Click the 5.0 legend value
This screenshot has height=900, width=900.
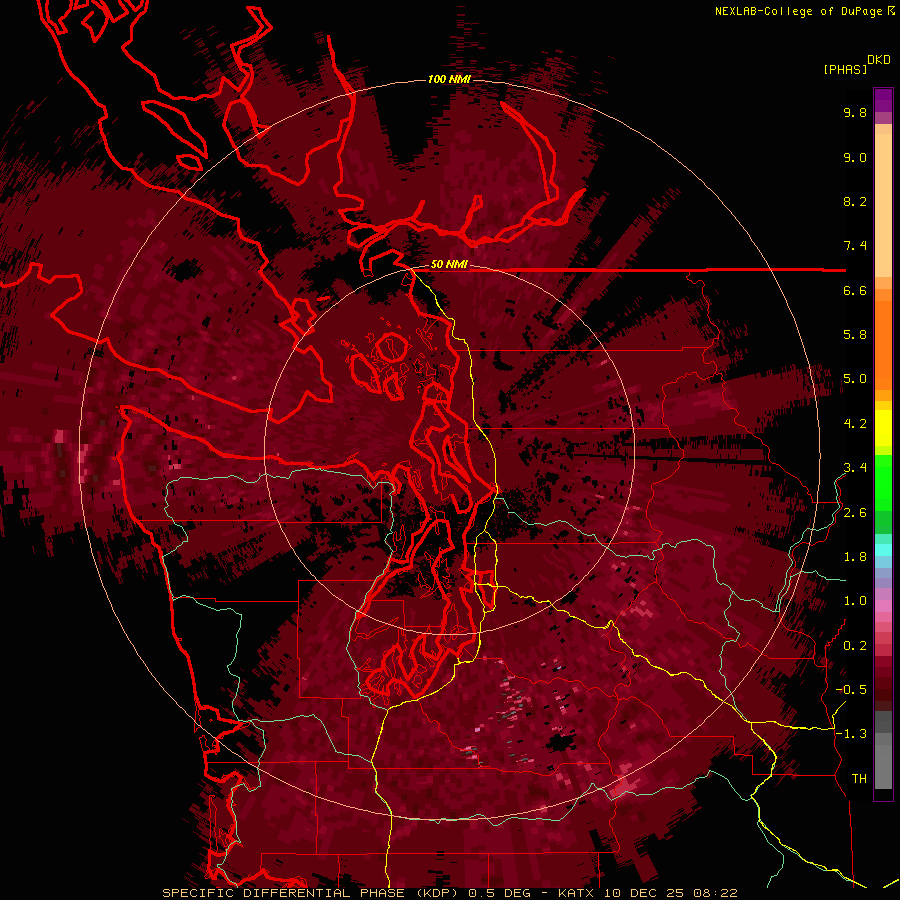coord(855,379)
